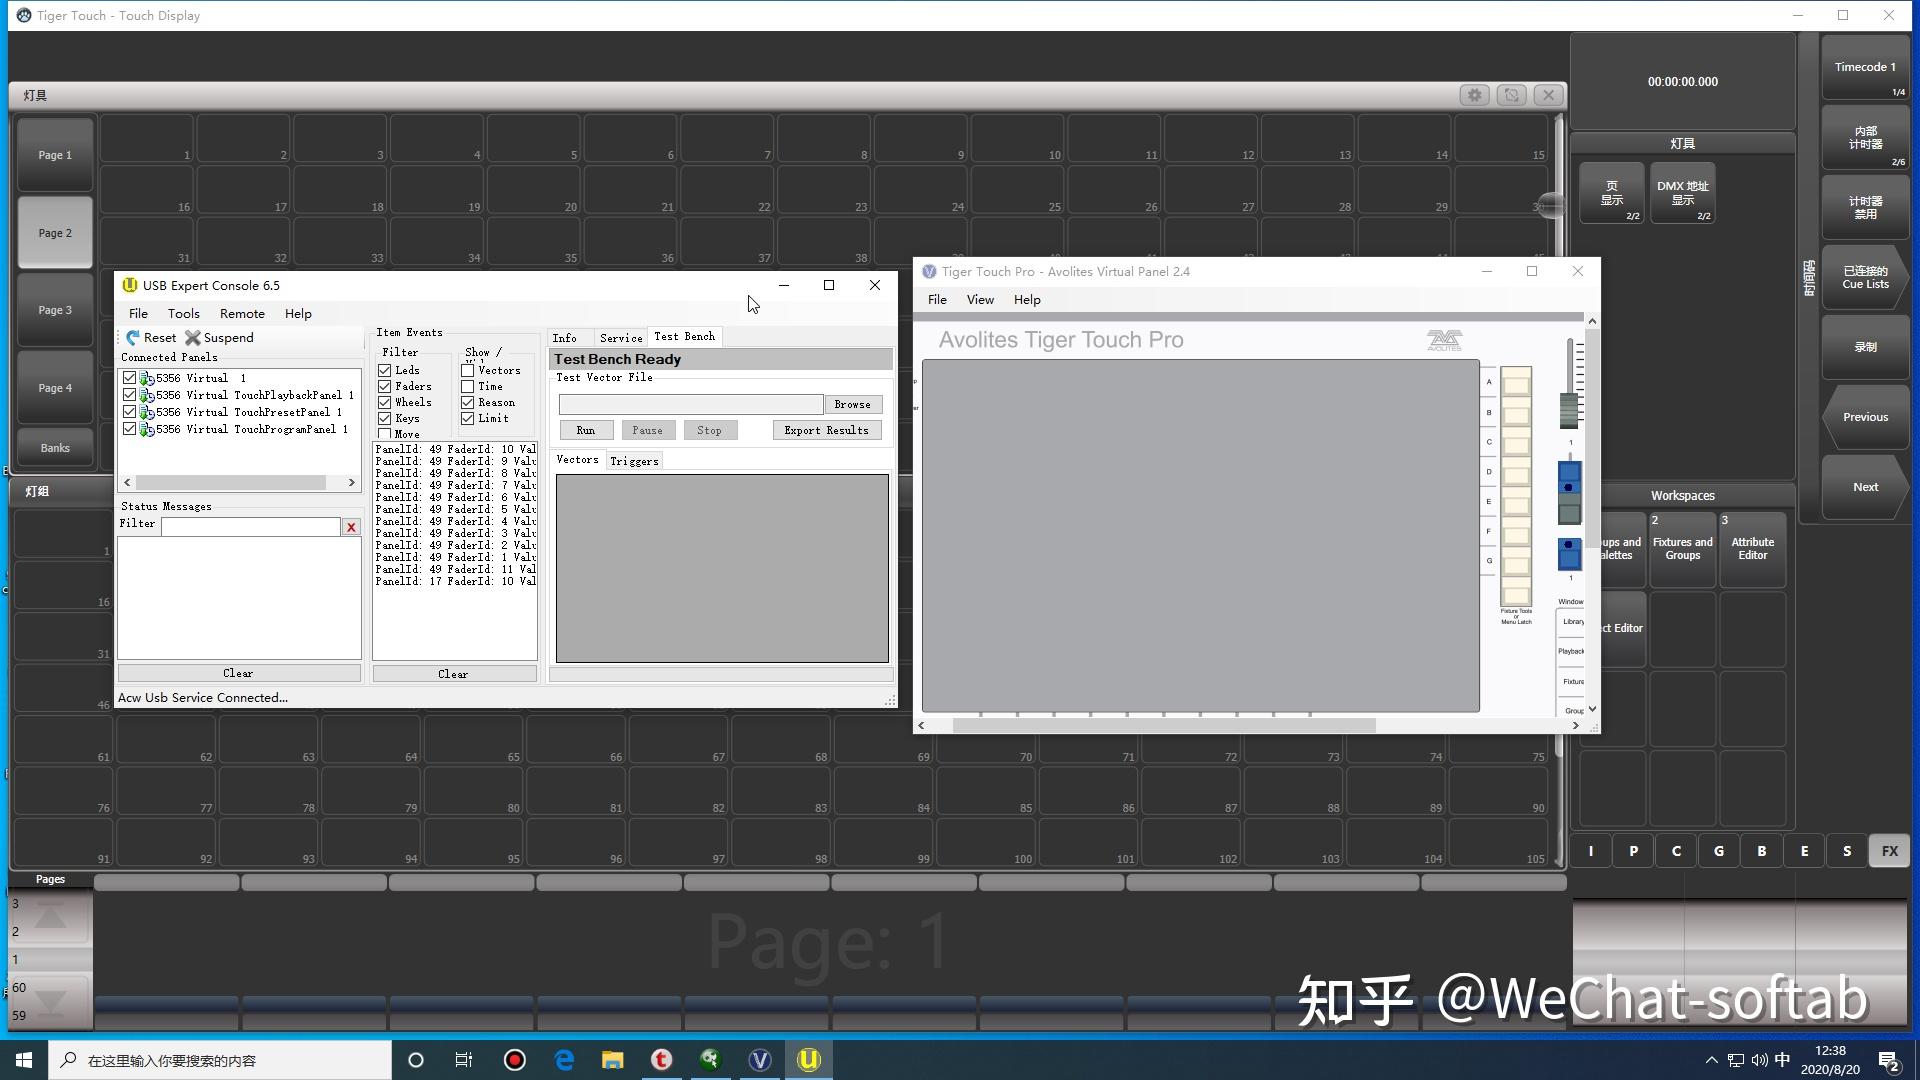Click the Export Results button

click(x=827, y=430)
